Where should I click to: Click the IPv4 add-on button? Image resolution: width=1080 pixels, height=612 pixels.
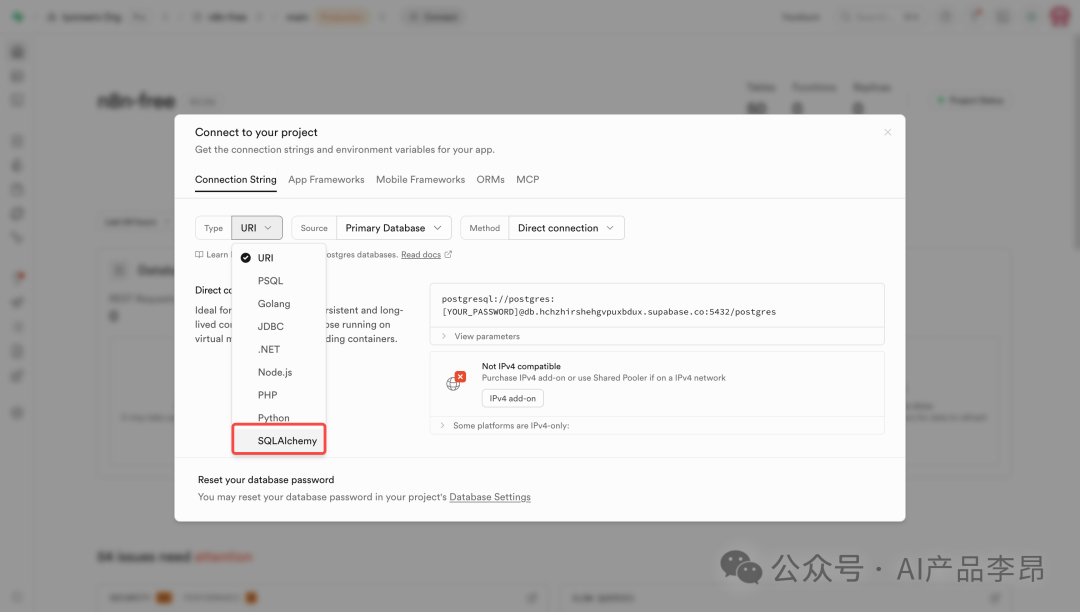pos(512,398)
